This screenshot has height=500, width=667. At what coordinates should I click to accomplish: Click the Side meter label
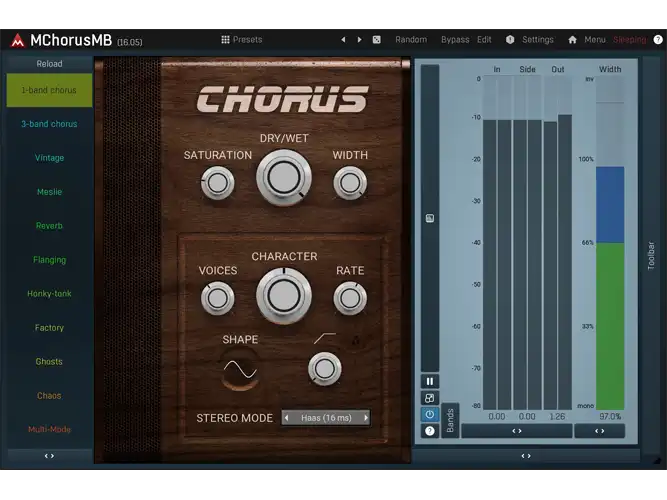tap(527, 69)
